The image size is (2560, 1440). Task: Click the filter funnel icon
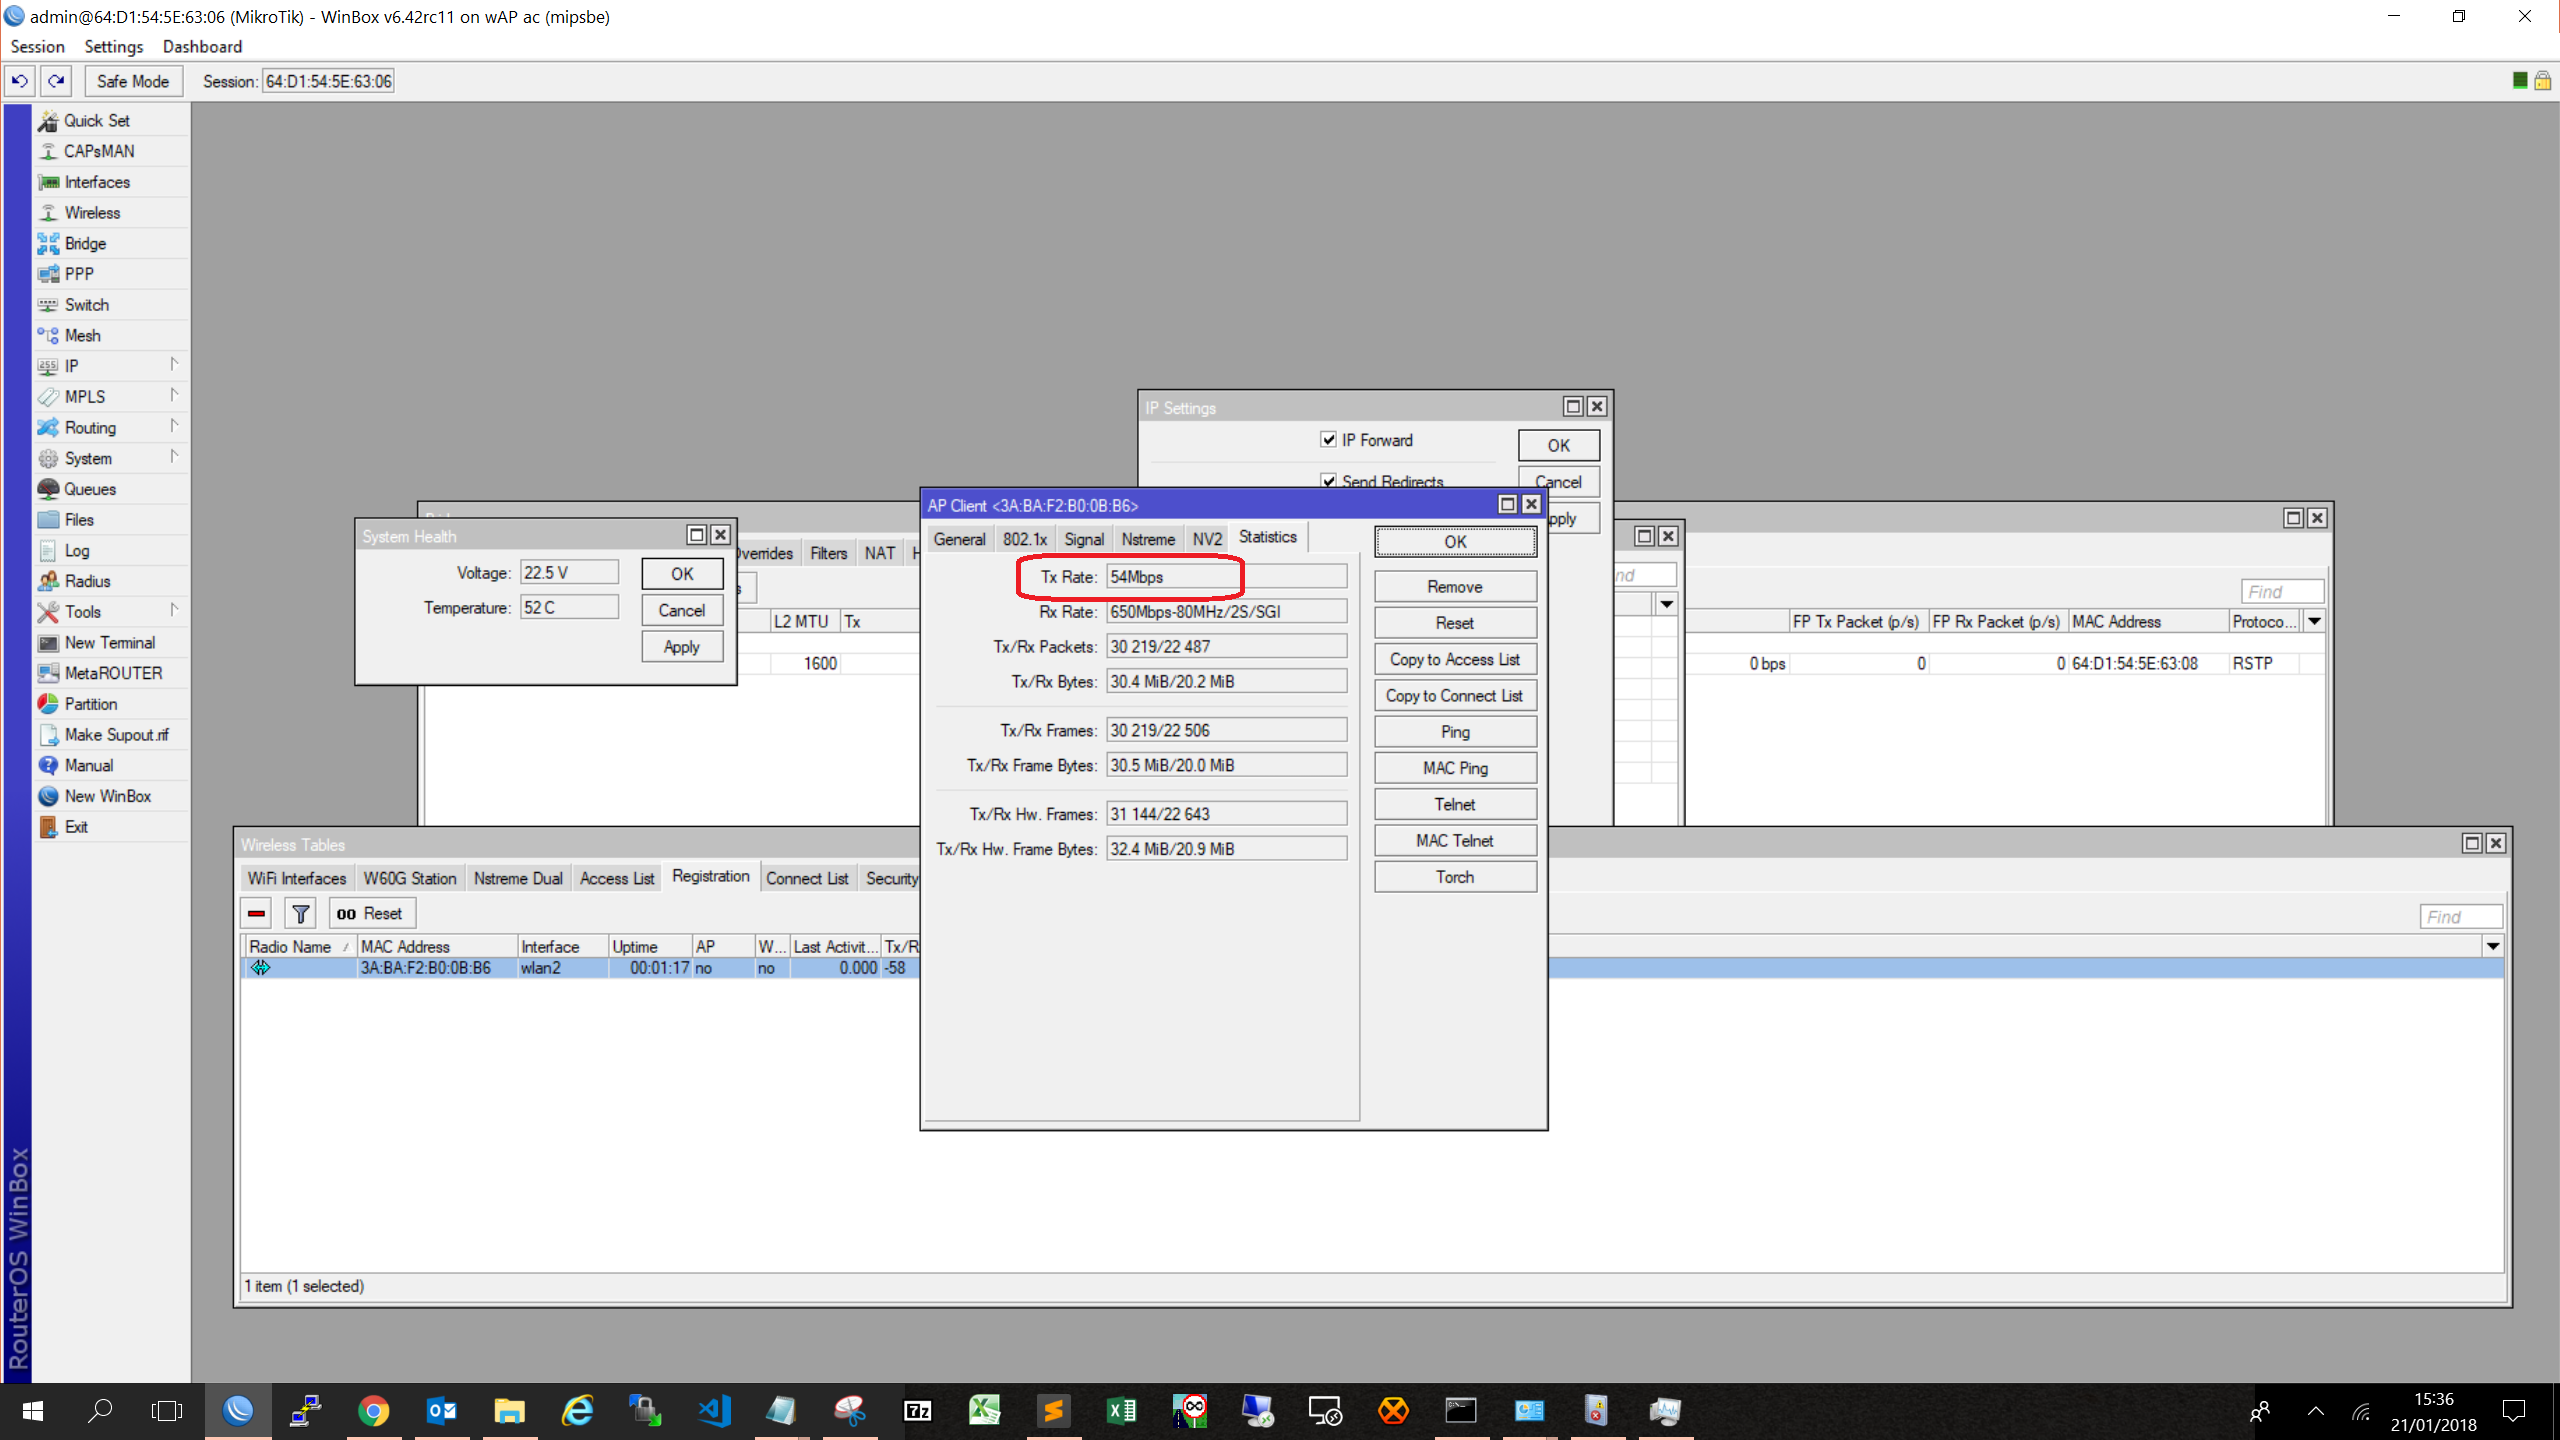coord(300,913)
